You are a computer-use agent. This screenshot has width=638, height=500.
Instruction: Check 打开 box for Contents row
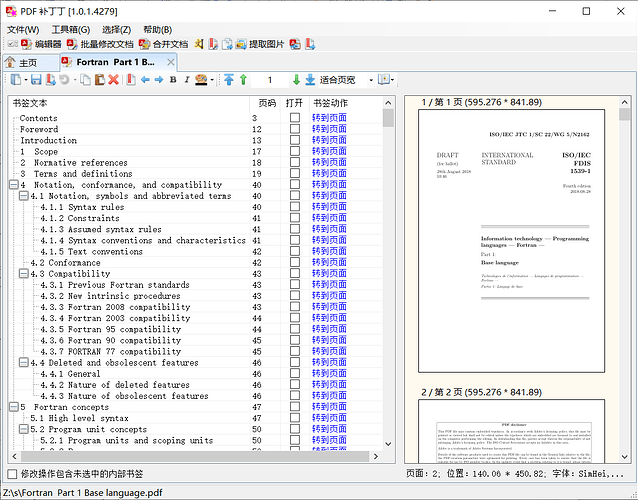coord(295,118)
